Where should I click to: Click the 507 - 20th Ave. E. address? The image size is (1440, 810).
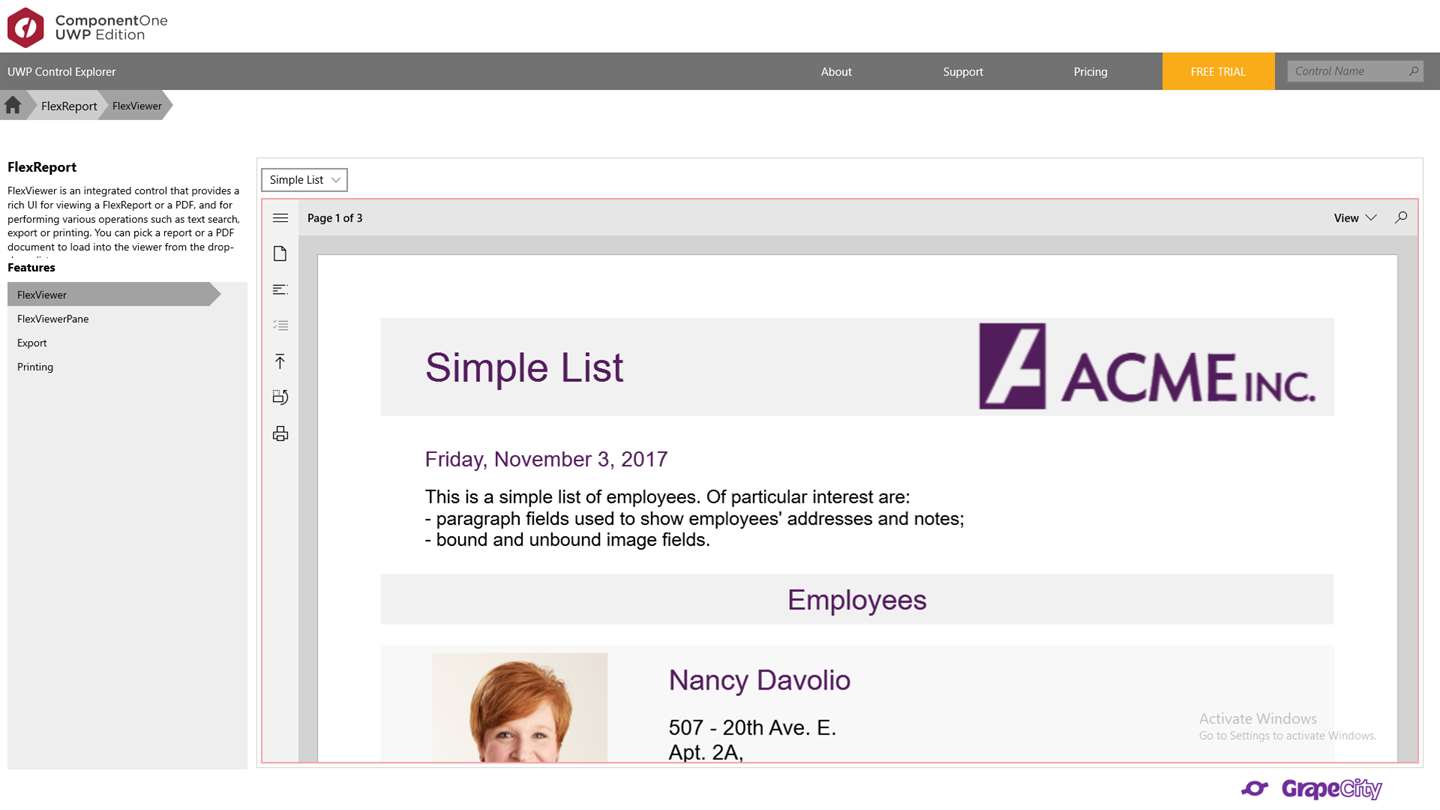tap(752, 728)
